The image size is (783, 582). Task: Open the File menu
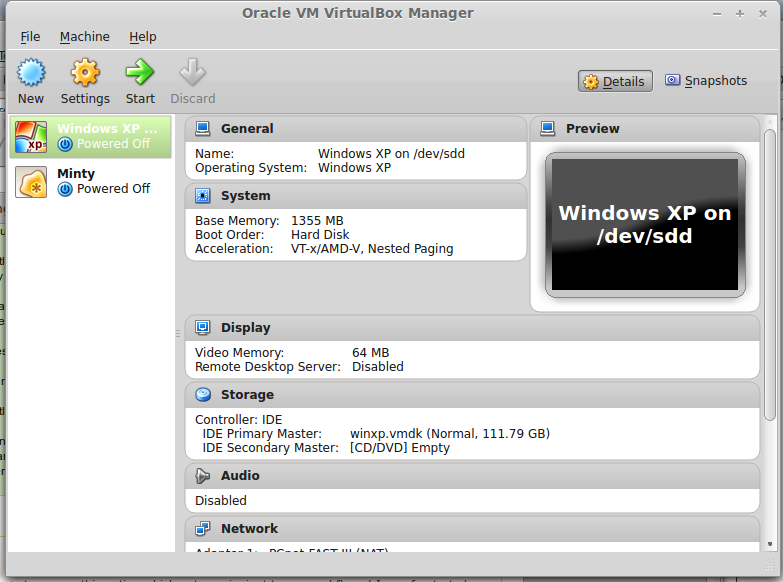point(31,37)
